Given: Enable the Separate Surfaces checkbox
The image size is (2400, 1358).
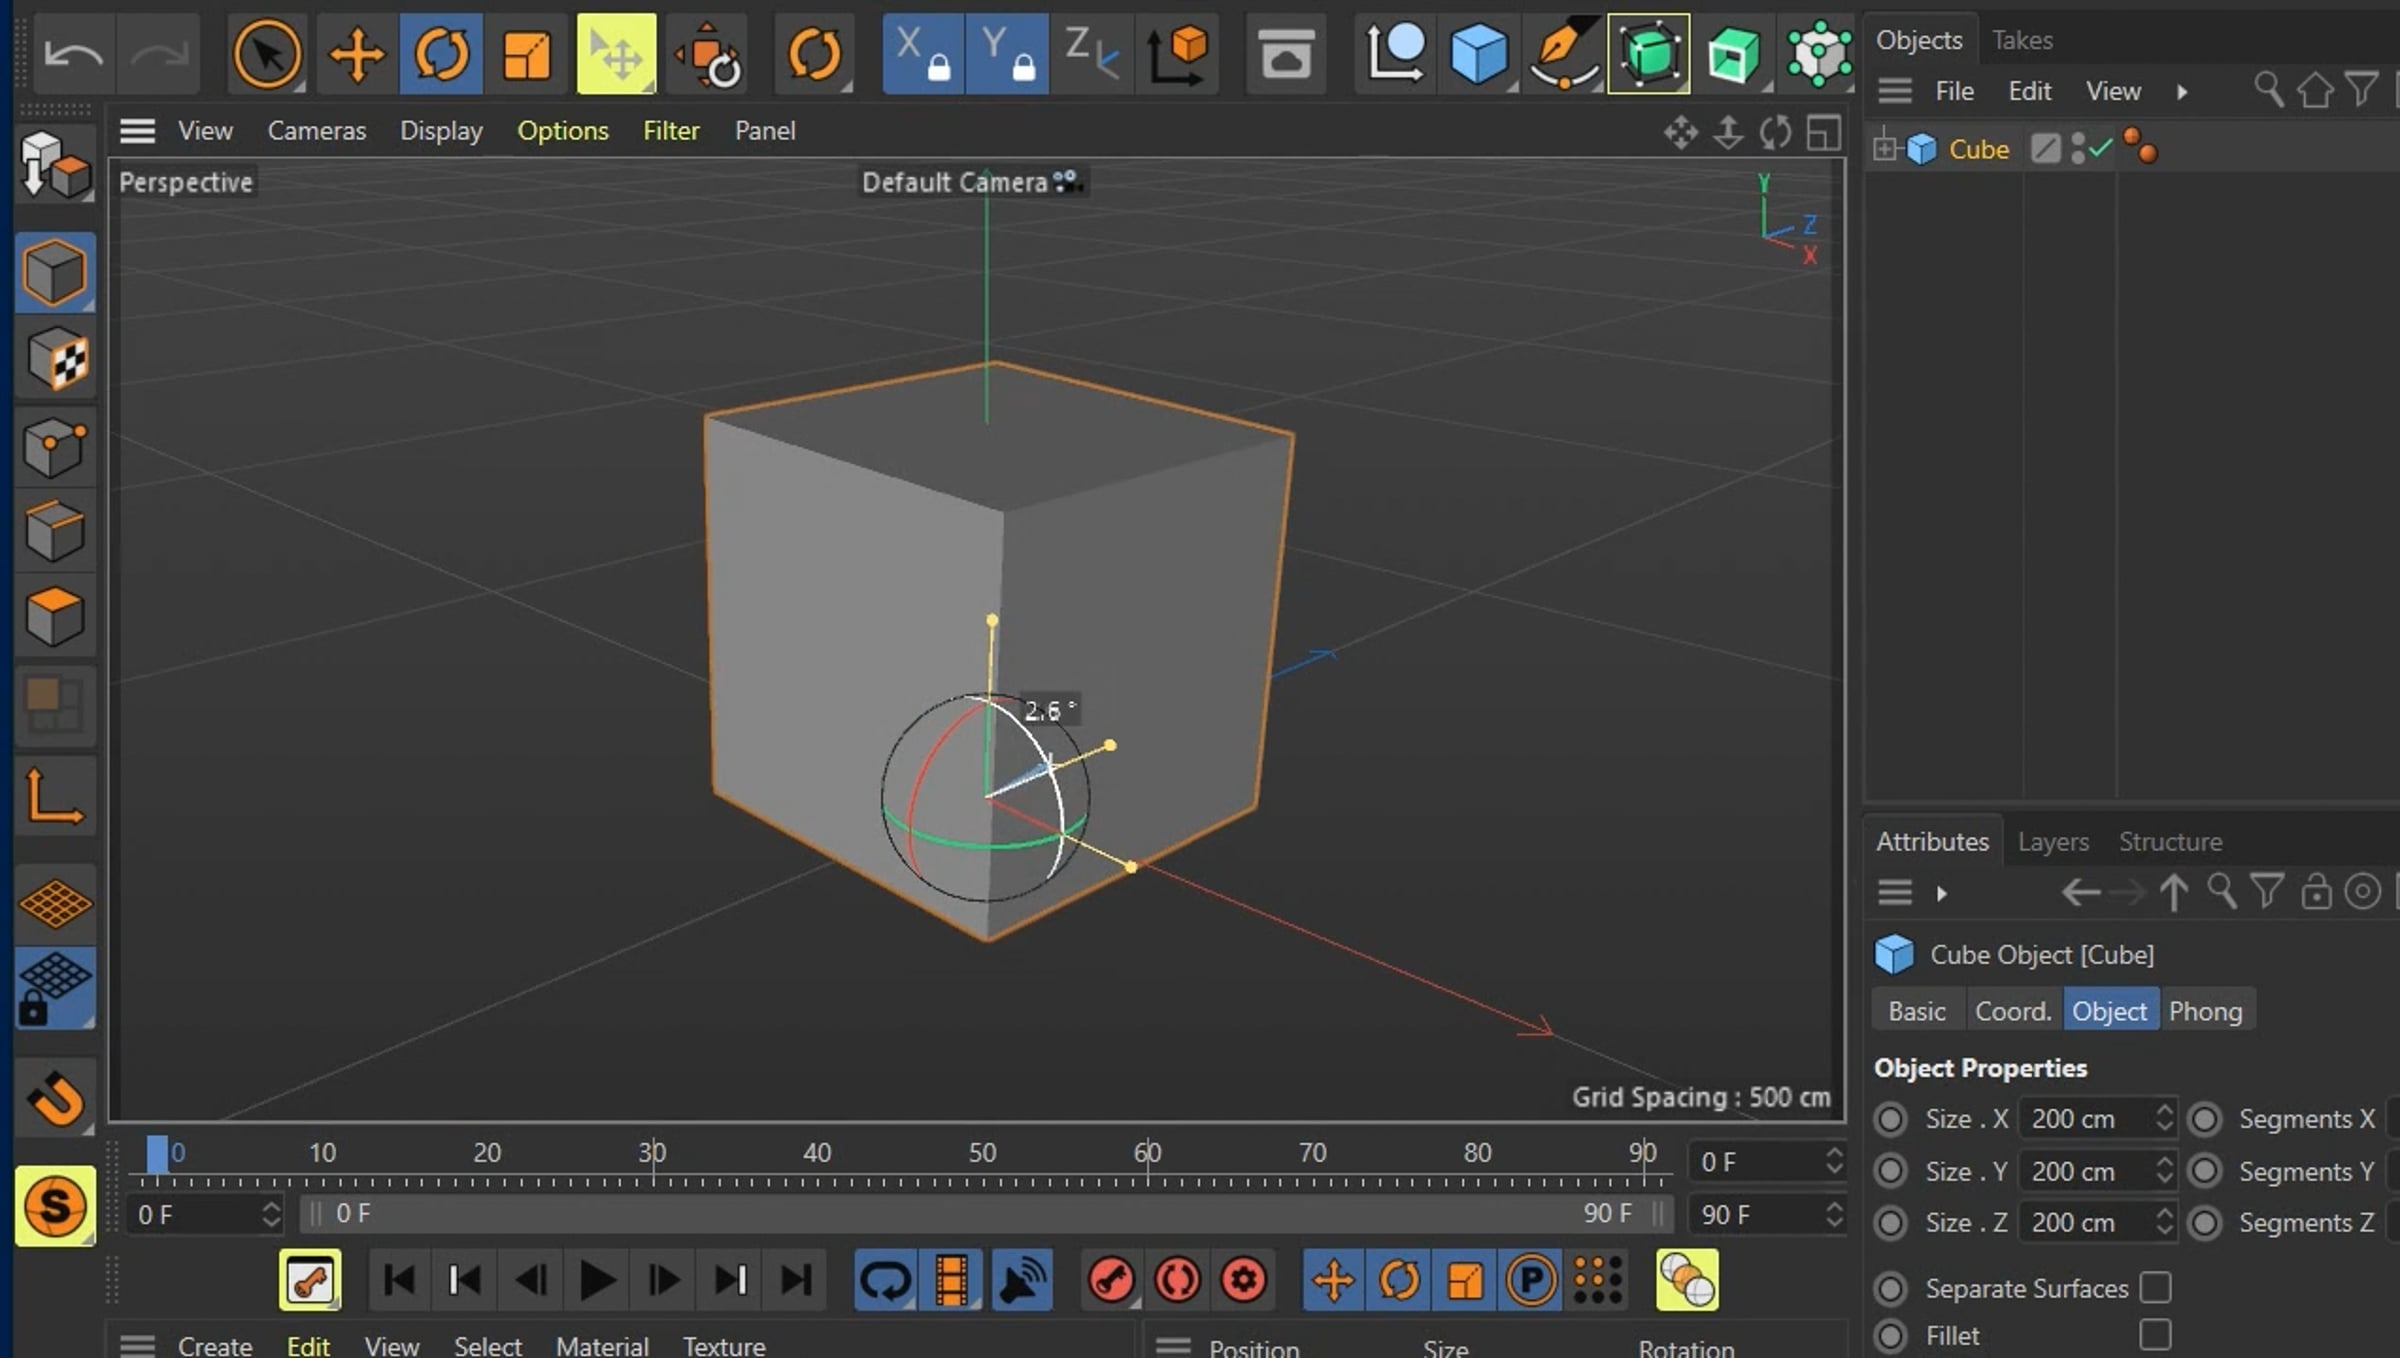Looking at the screenshot, I should tap(2155, 1288).
